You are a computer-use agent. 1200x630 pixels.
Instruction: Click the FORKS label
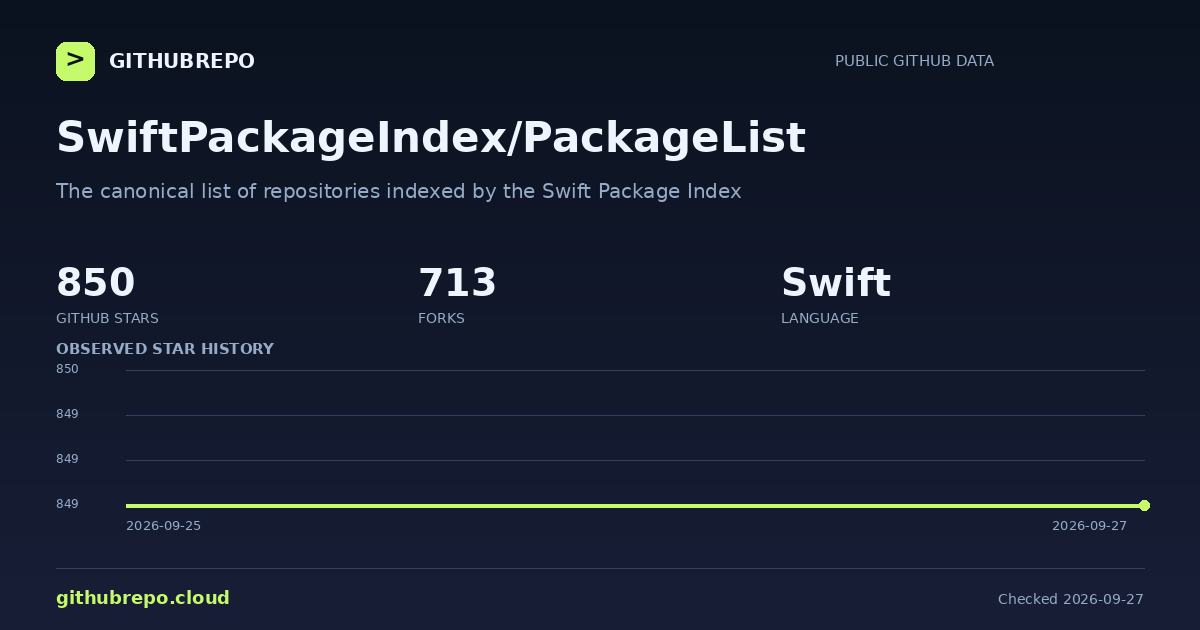coord(441,318)
